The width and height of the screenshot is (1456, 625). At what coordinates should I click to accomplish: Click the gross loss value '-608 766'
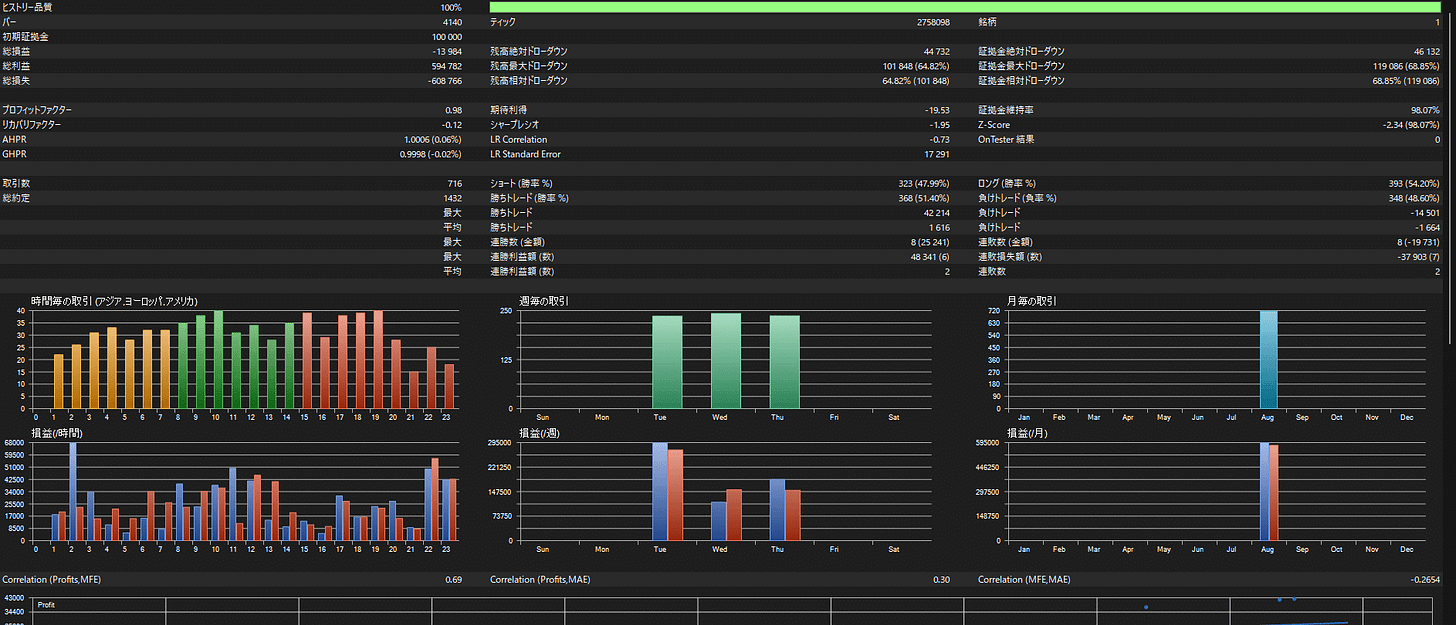coord(444,81)
